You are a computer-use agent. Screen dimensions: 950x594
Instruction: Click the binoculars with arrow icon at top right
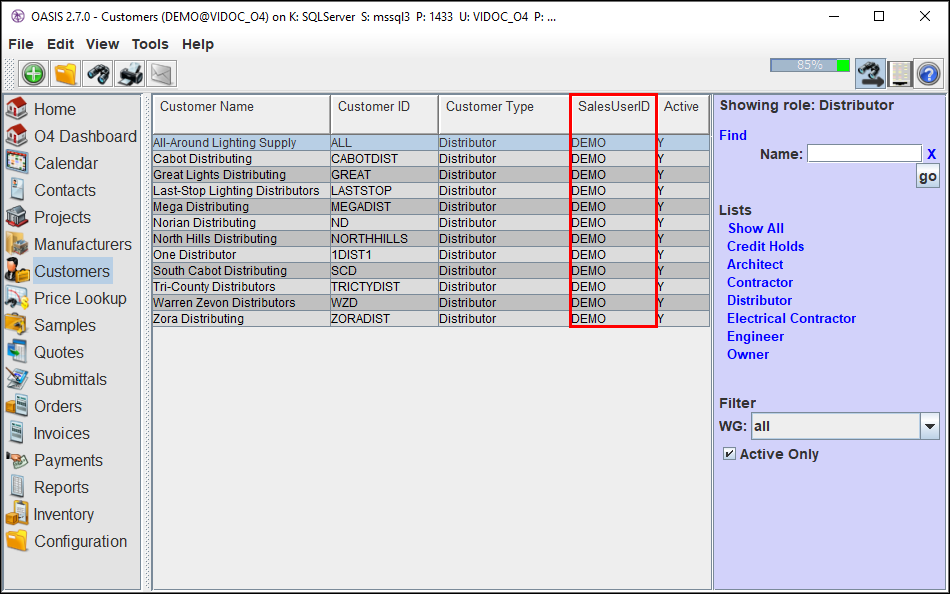pos(870,74)
